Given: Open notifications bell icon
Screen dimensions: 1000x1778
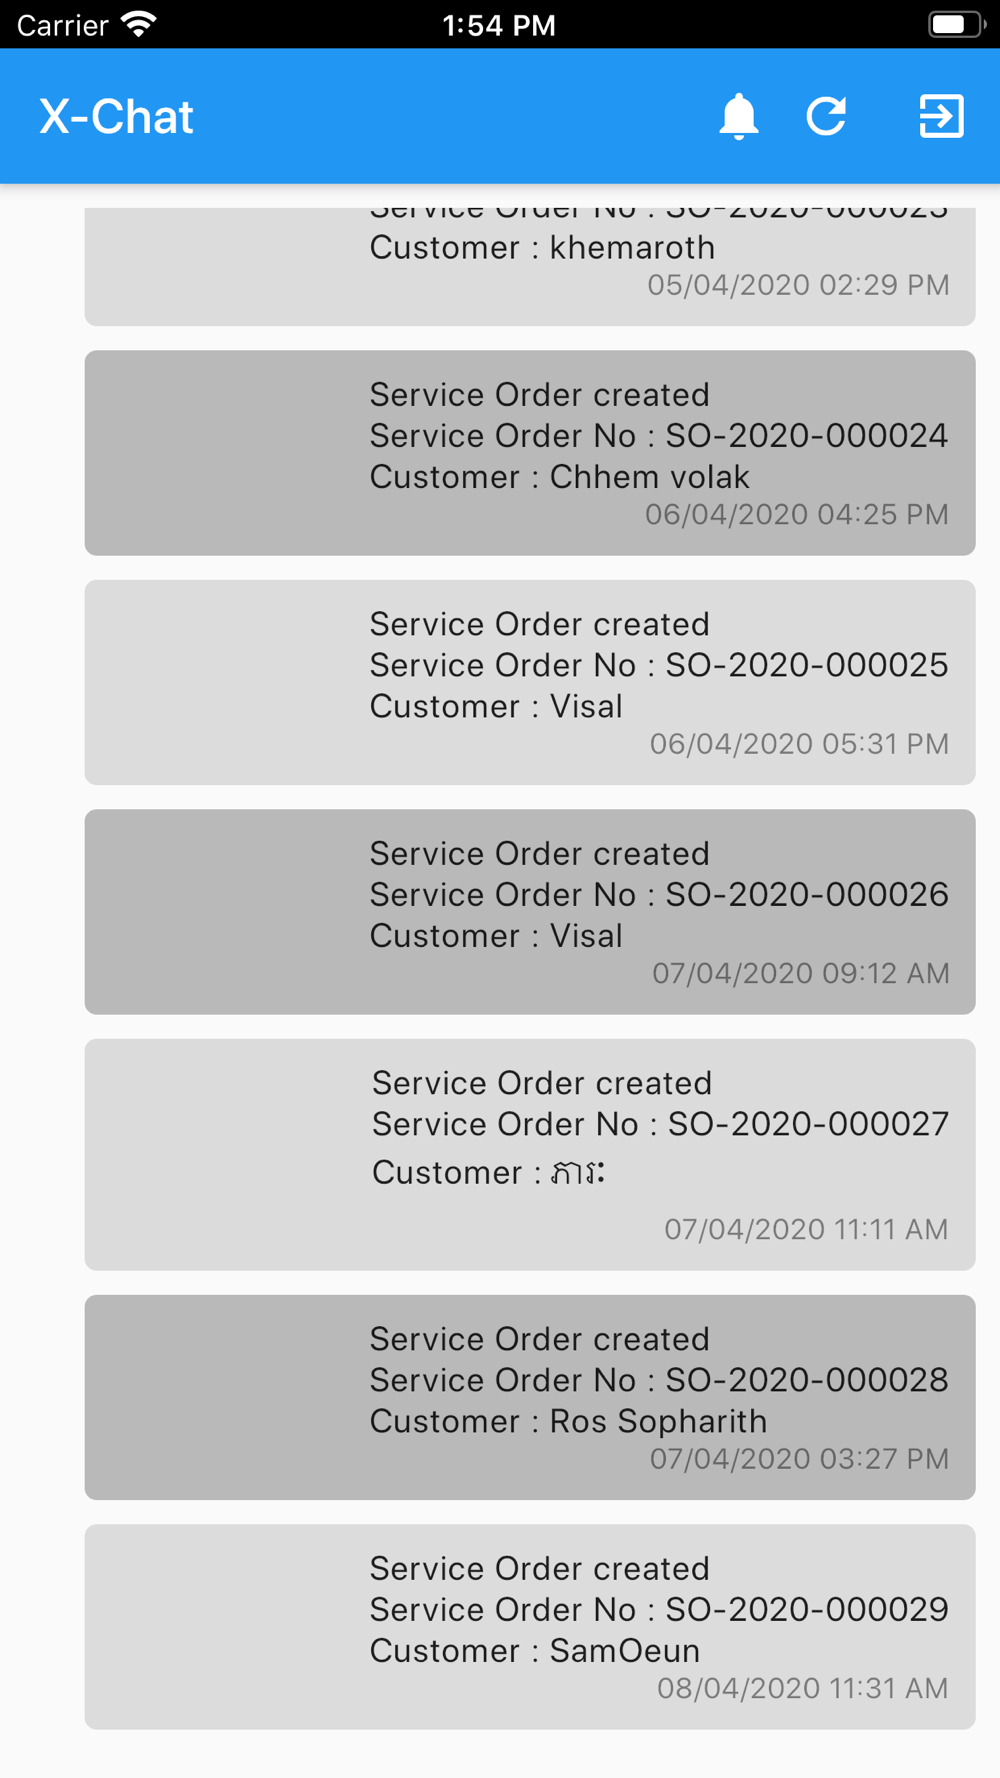Looking at the screenshot, I should pos(739,116).
